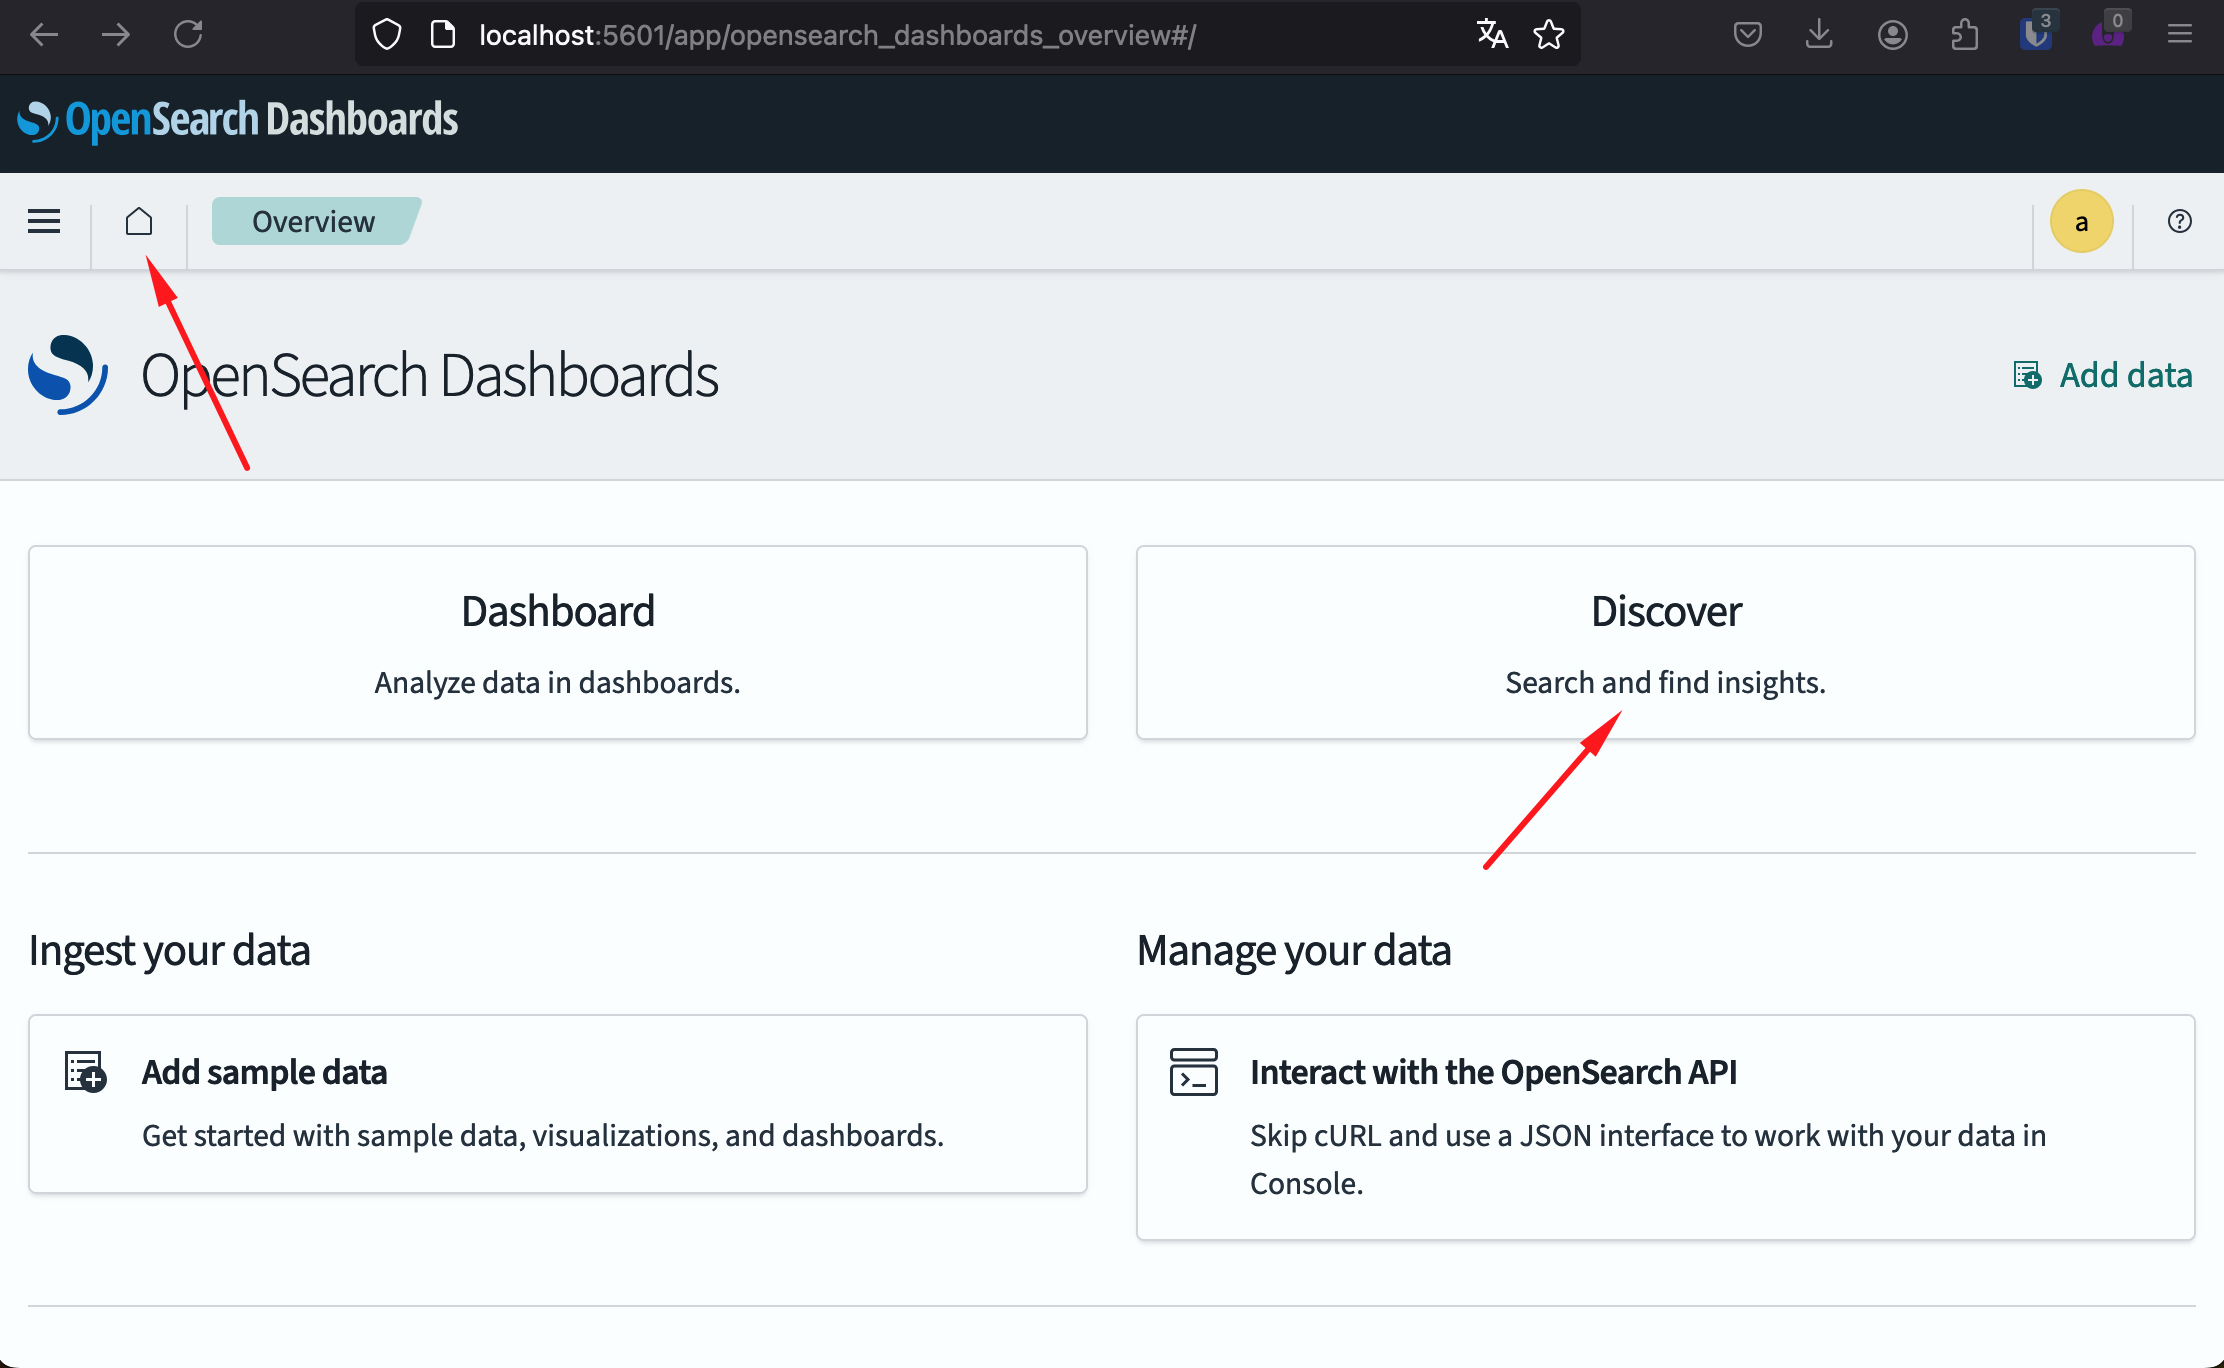The height and width of the screenshot is (1368, 2224).
Task: Open the browser application menu
Action: 2180,35
